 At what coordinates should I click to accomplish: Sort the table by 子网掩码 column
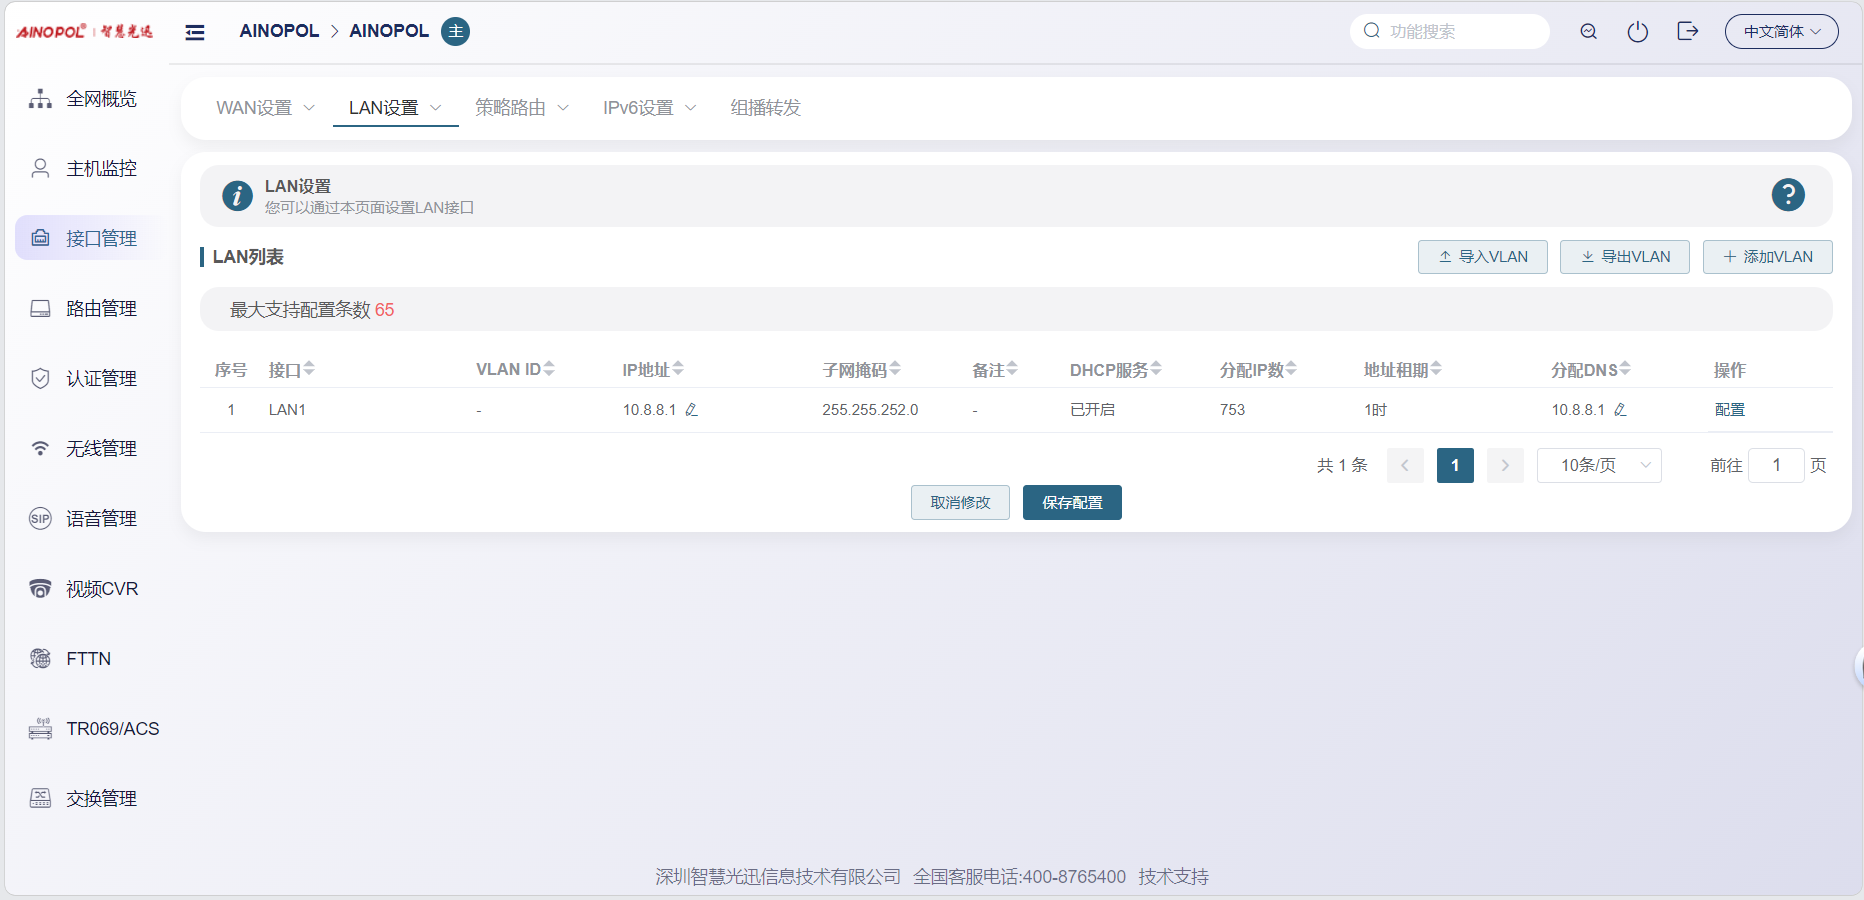[x=895, y=369]
